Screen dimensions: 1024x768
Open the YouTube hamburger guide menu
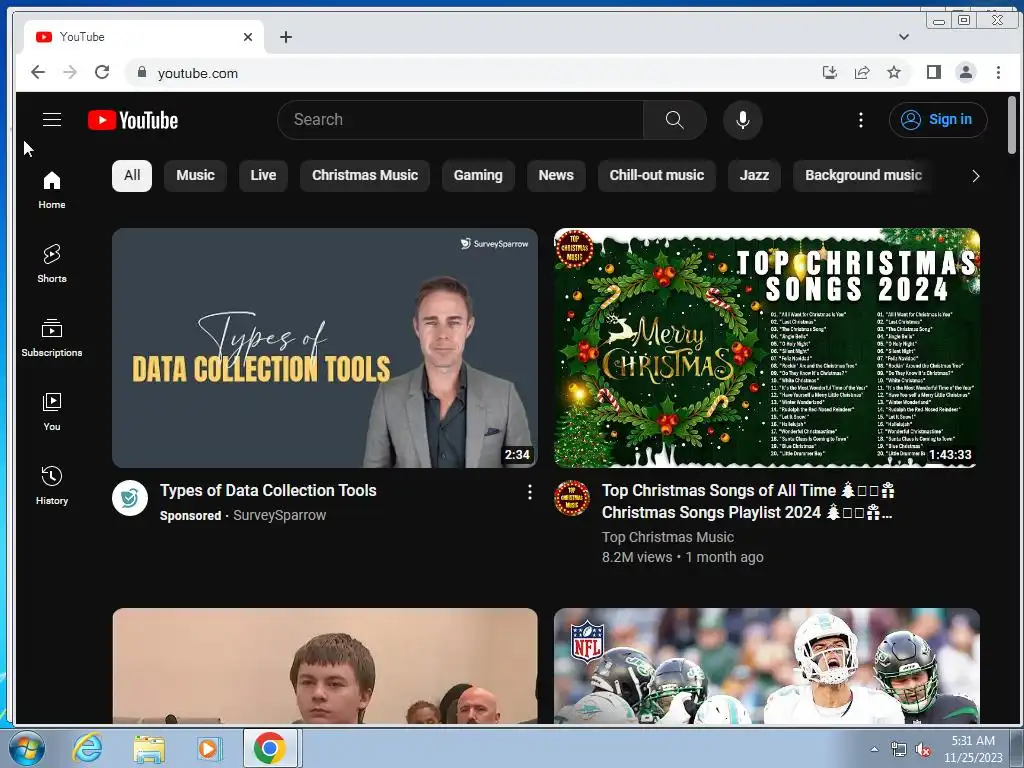[52, 120]
